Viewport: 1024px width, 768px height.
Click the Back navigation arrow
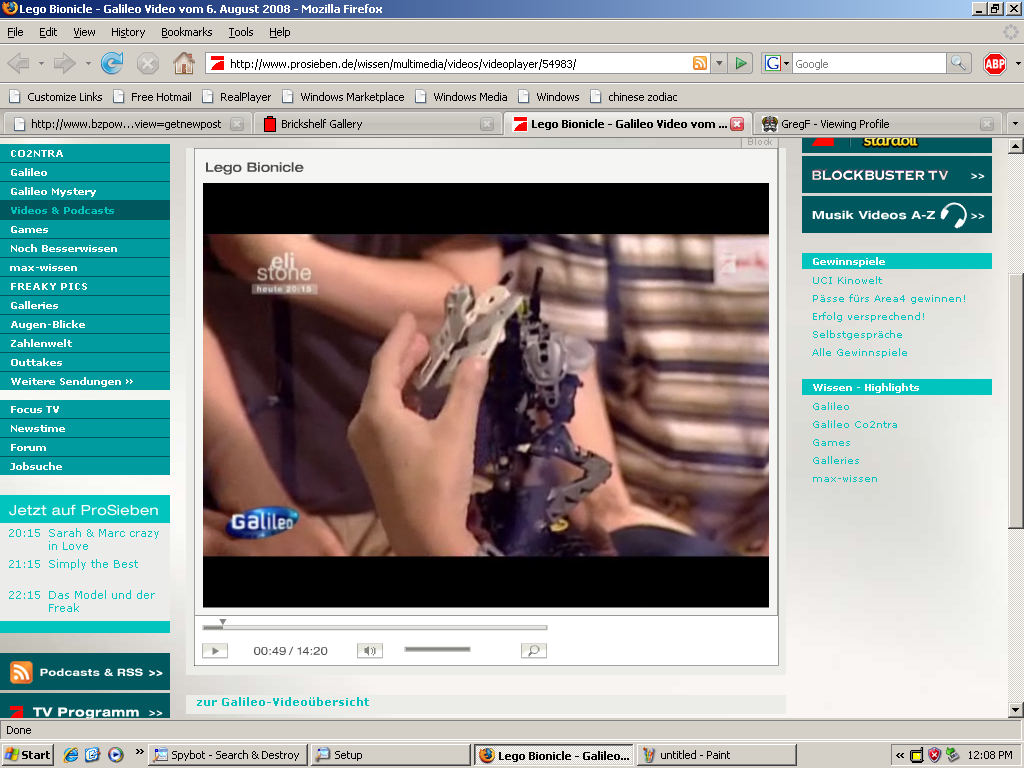coord(19,63)
